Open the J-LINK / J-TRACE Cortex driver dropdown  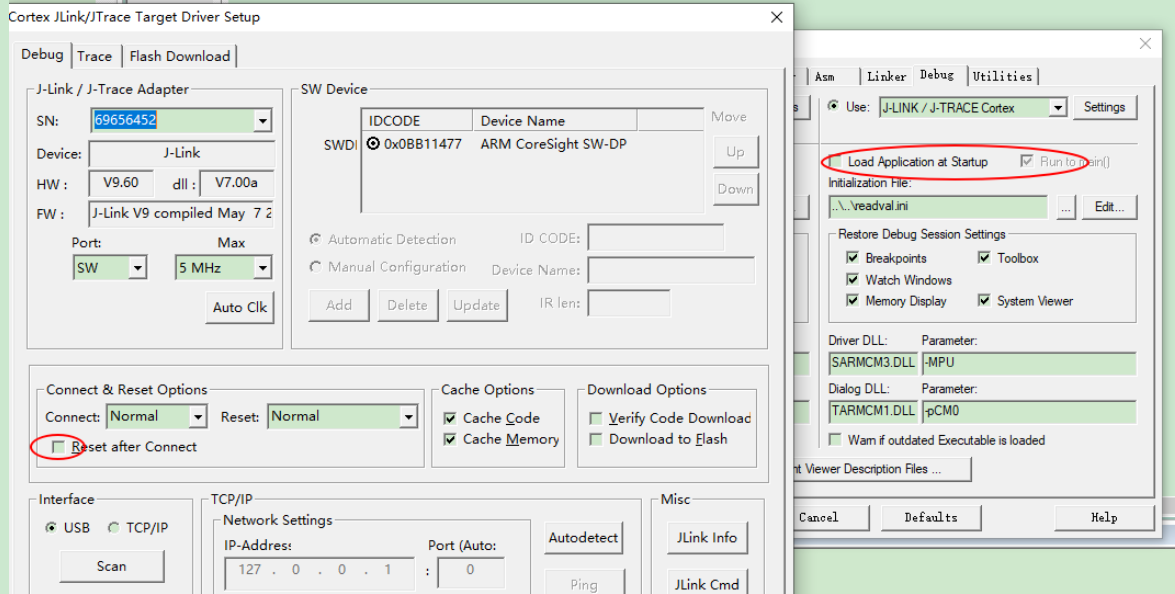pyautogui.click(x=1057, y=108)
